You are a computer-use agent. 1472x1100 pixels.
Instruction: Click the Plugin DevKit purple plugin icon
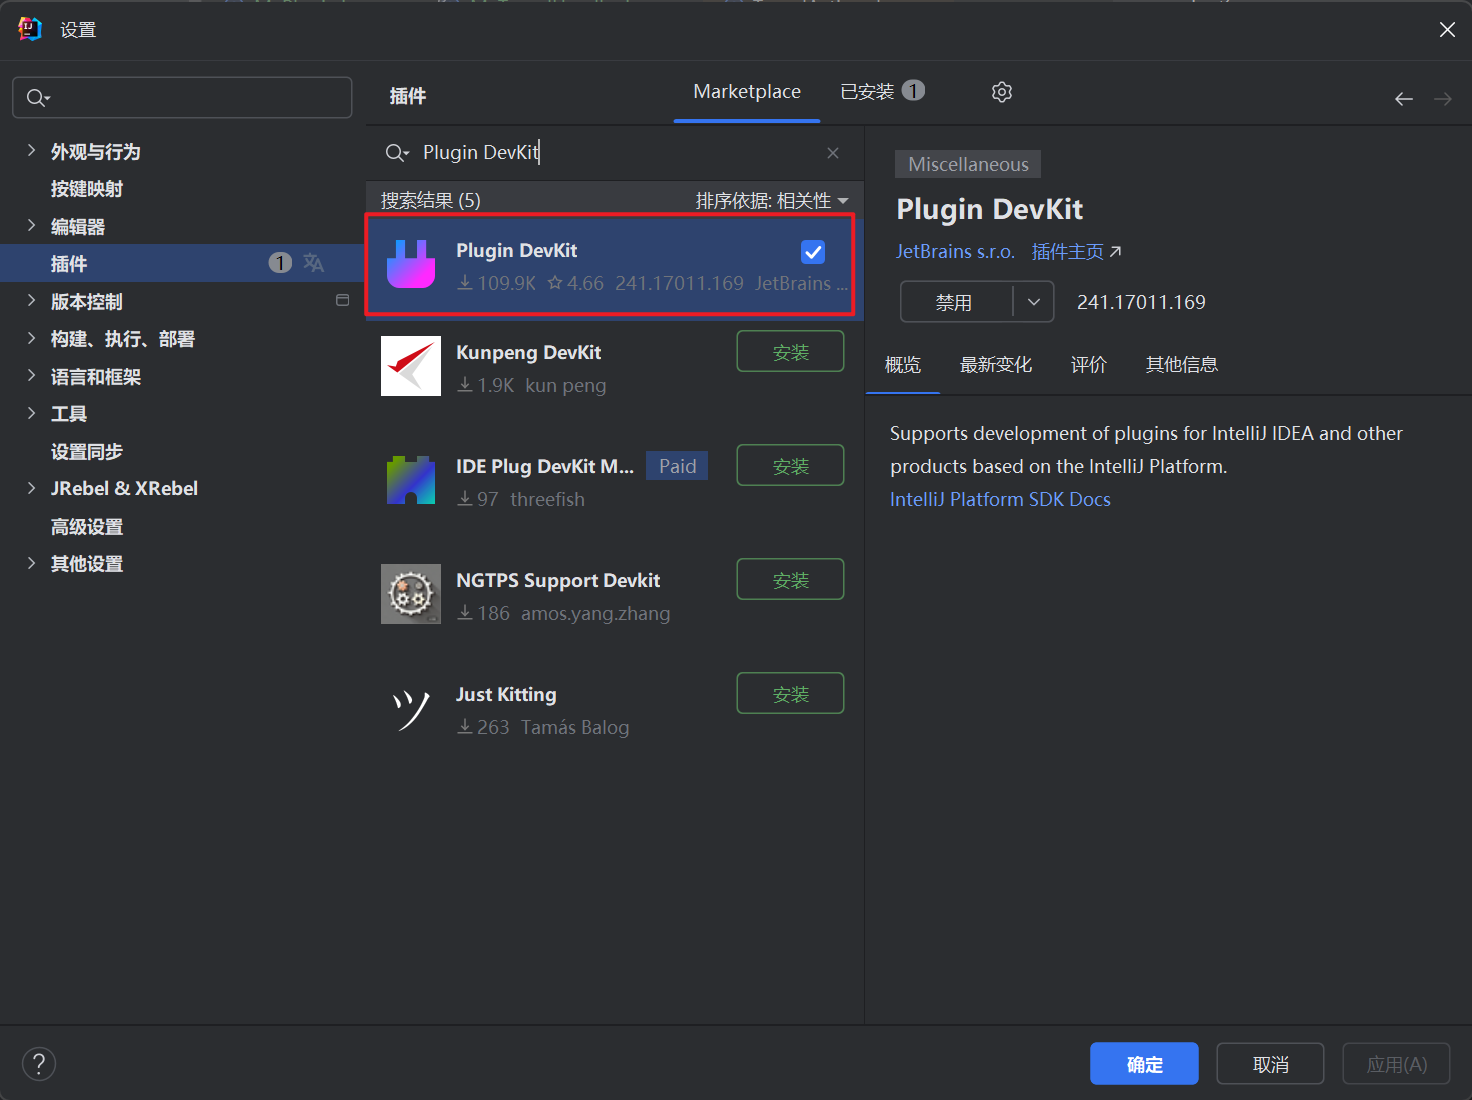coord(411,265)
